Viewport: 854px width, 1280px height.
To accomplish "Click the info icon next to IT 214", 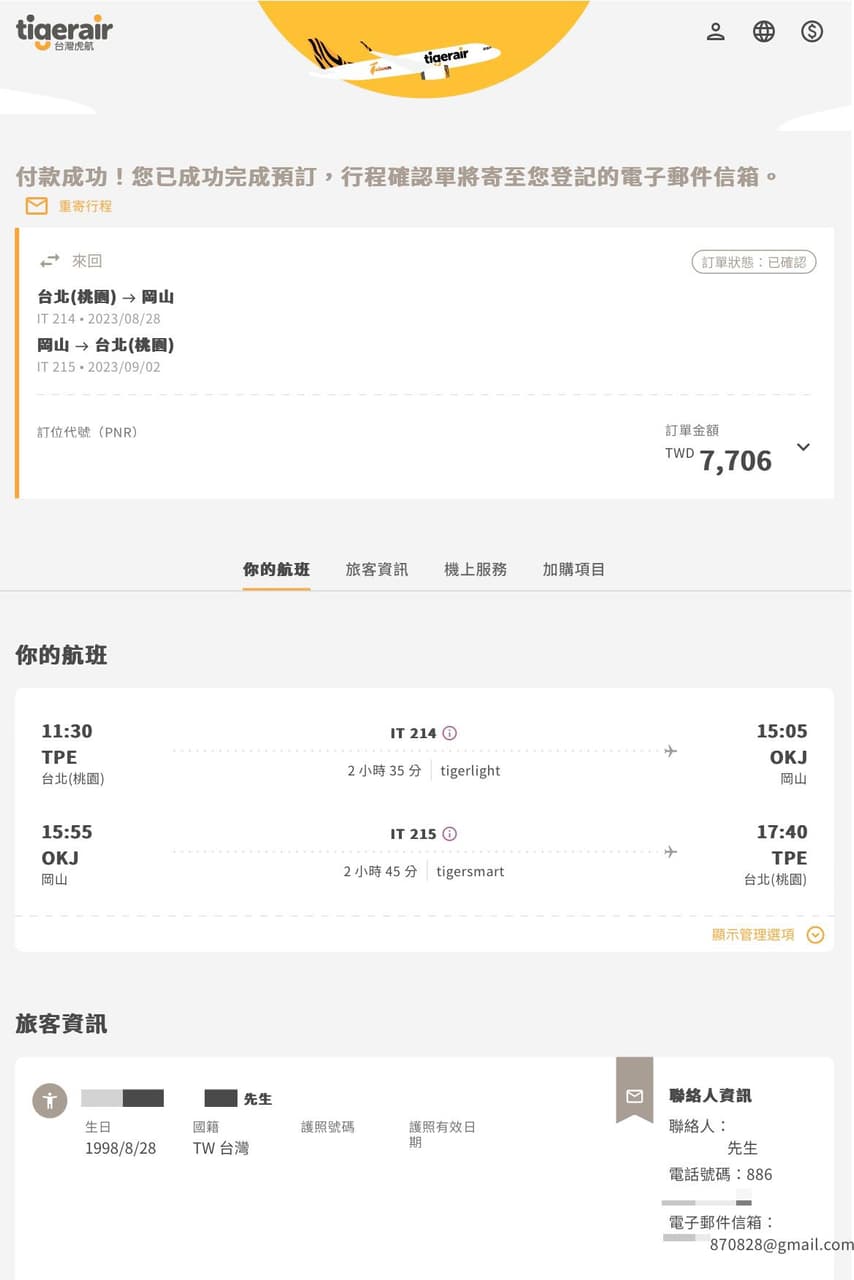I will point(450,733).
